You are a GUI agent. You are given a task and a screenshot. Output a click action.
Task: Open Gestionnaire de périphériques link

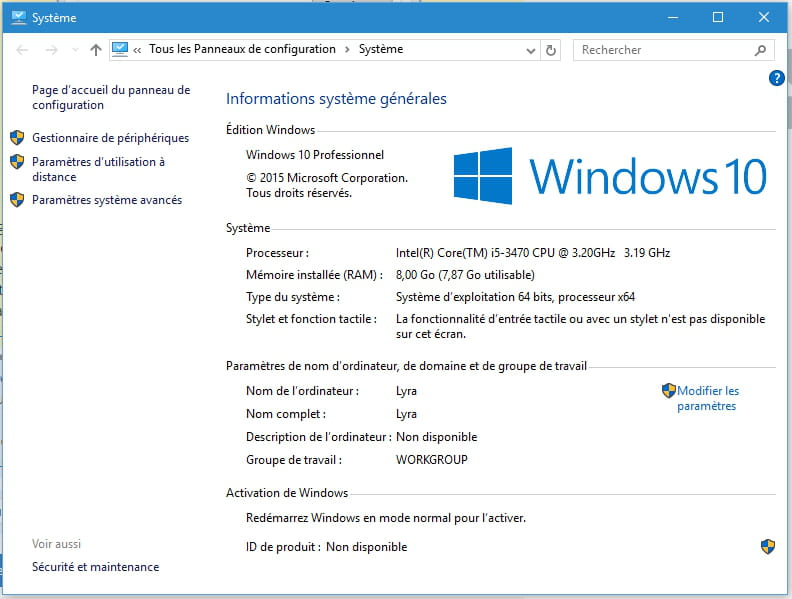(111, 138)
